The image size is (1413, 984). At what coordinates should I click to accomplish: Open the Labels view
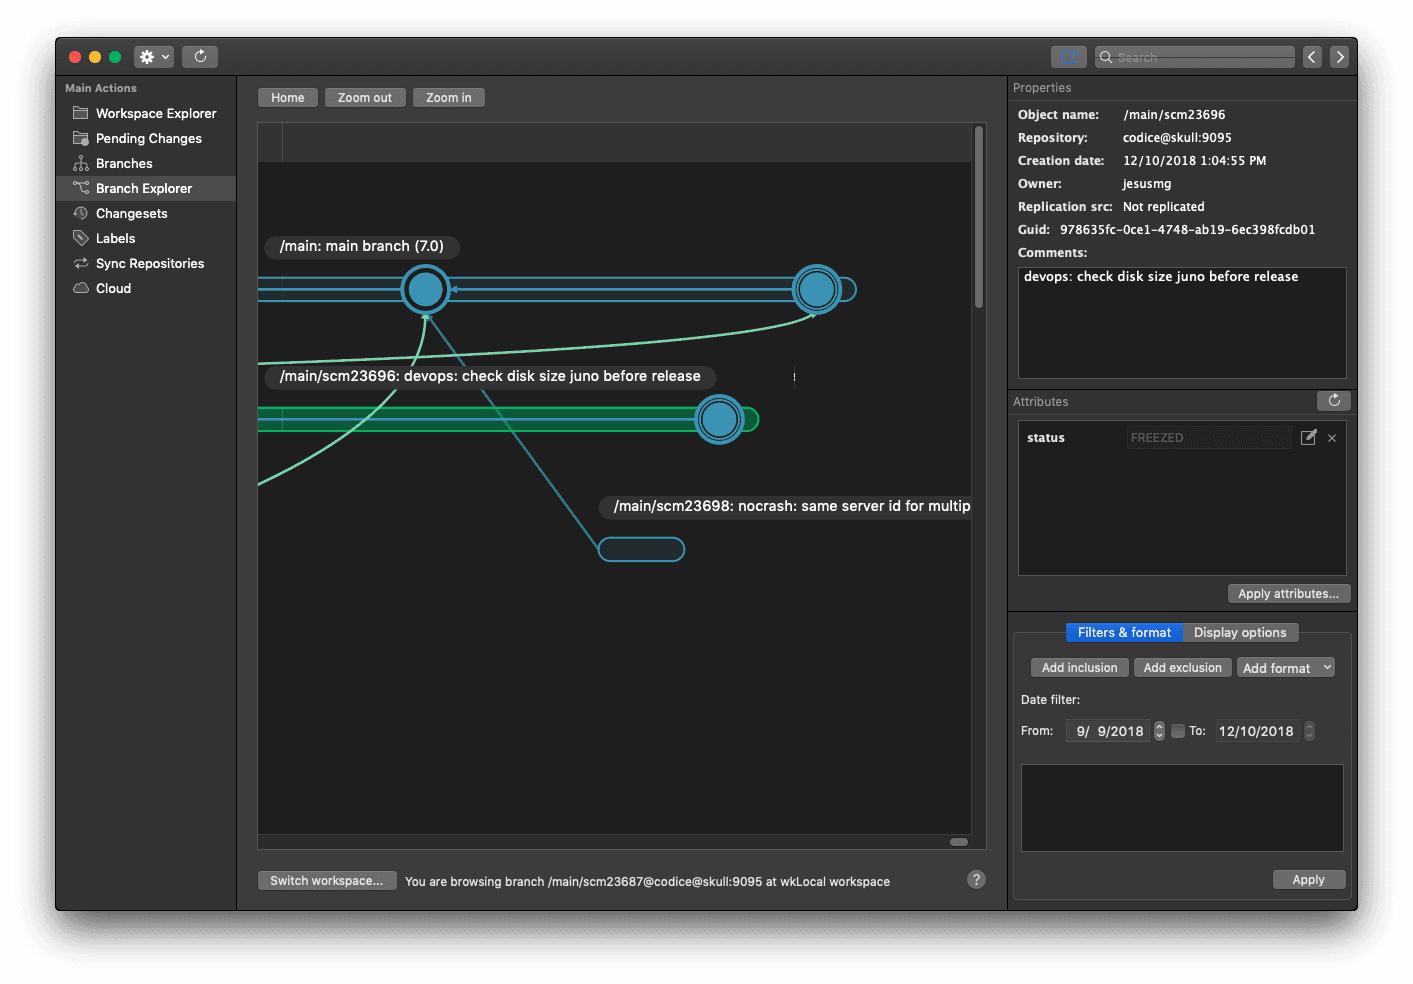(114, 238)
